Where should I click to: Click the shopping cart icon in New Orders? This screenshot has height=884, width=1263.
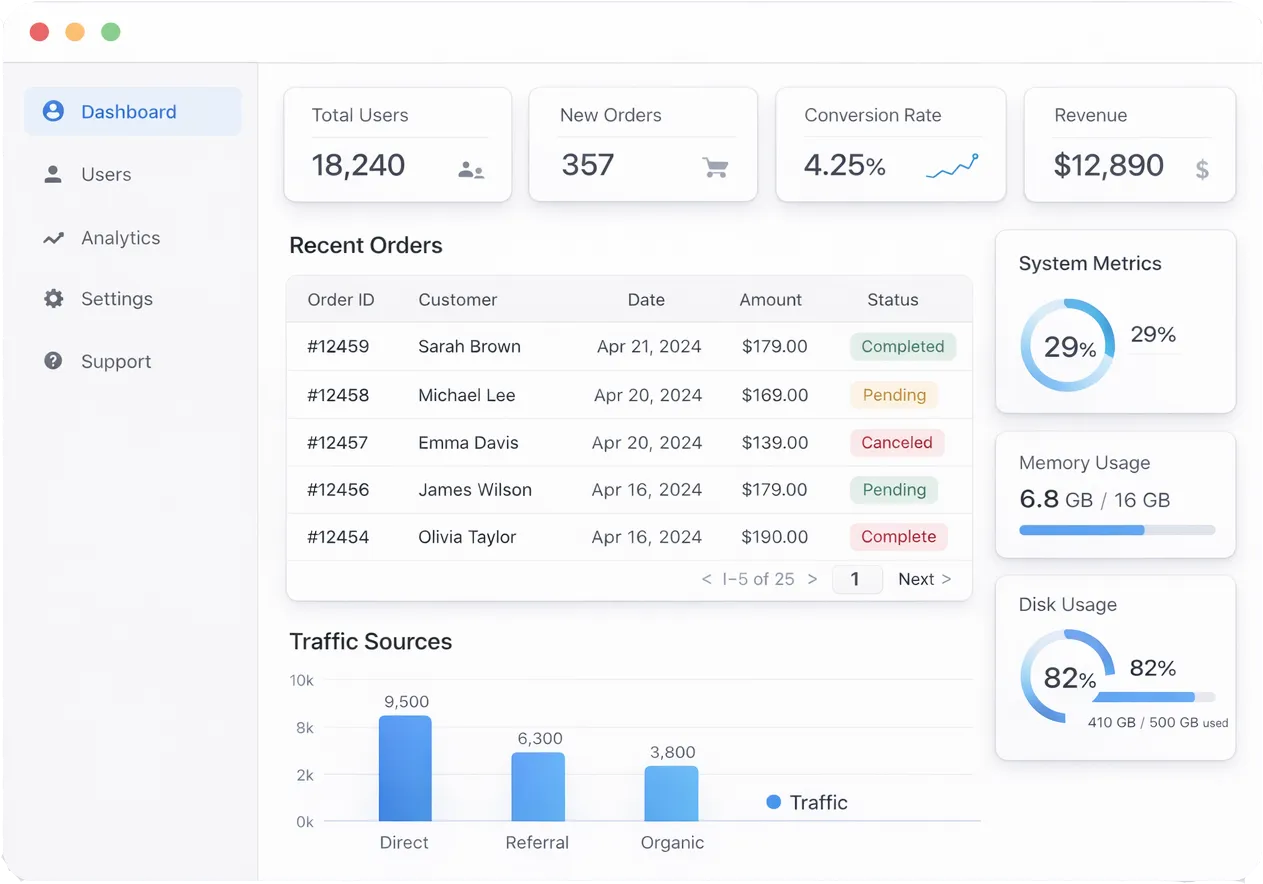pyautogui.click(x=715, y=168)
